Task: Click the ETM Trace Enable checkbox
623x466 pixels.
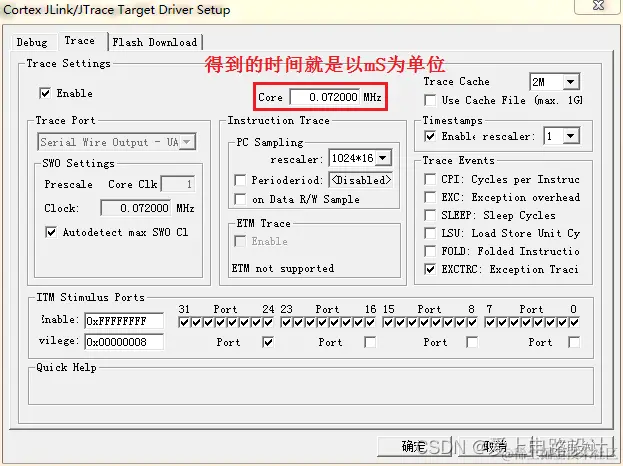Action: [240, 241]
